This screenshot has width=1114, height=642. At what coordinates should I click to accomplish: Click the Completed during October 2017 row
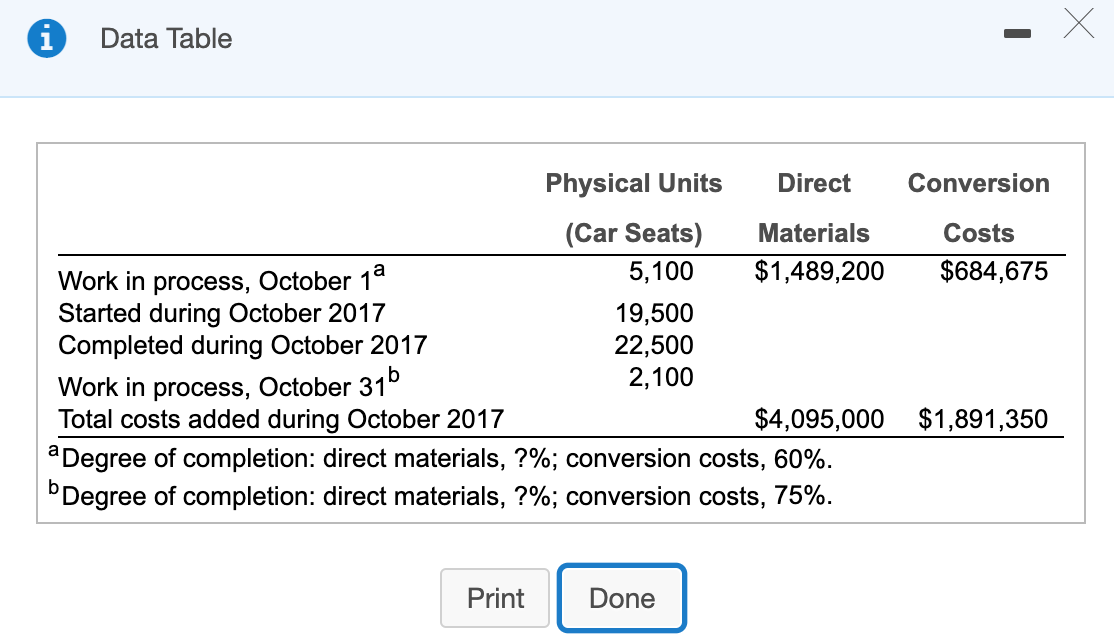(242, 345)
